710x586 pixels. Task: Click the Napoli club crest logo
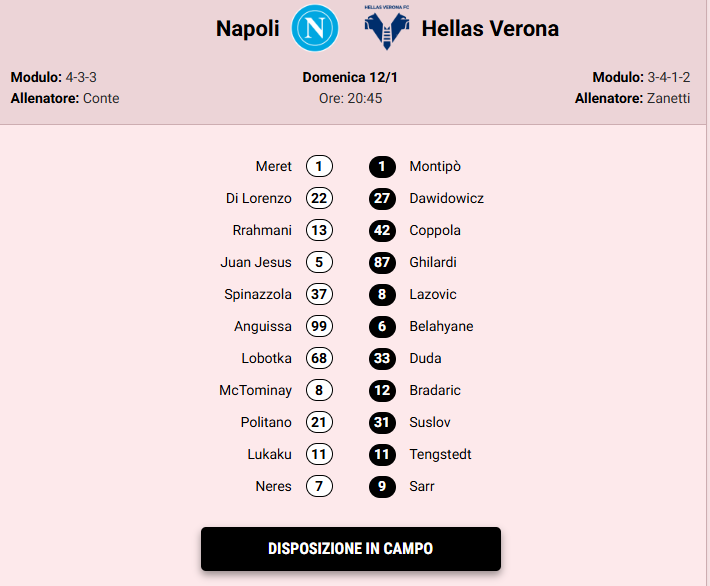coord(315,28)
